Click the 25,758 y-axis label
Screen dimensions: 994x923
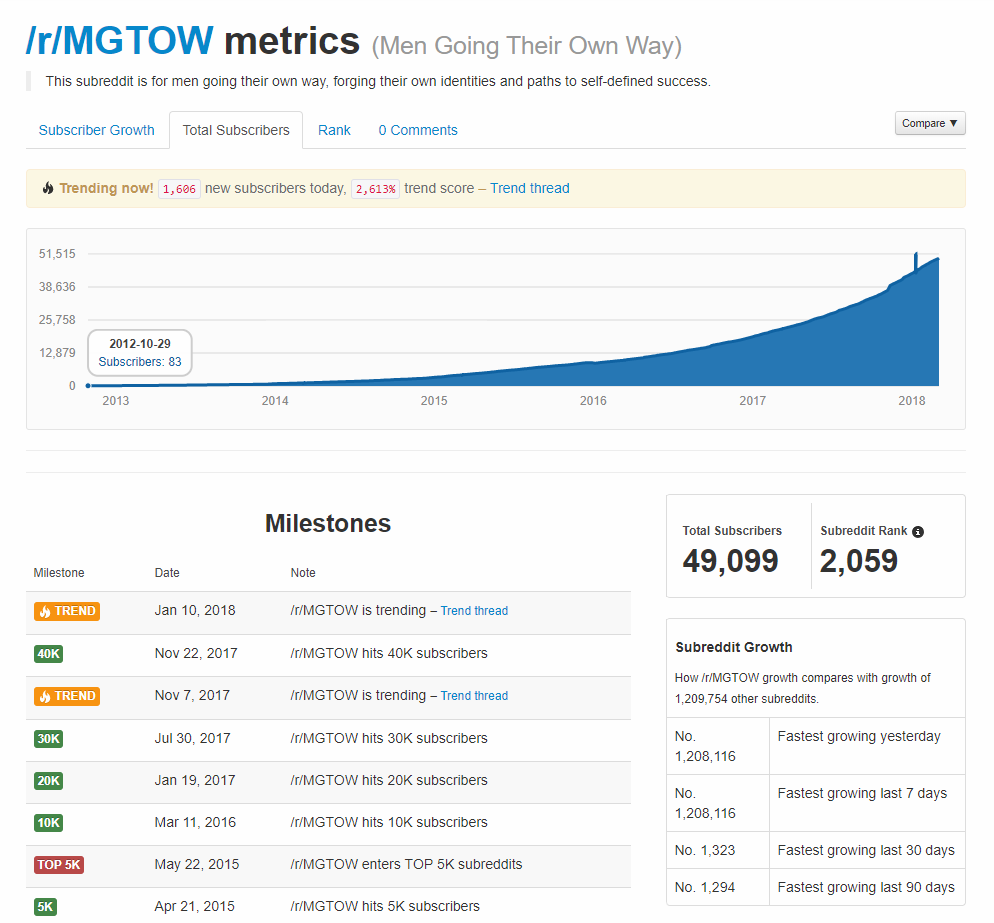click(x=57, y=320)
